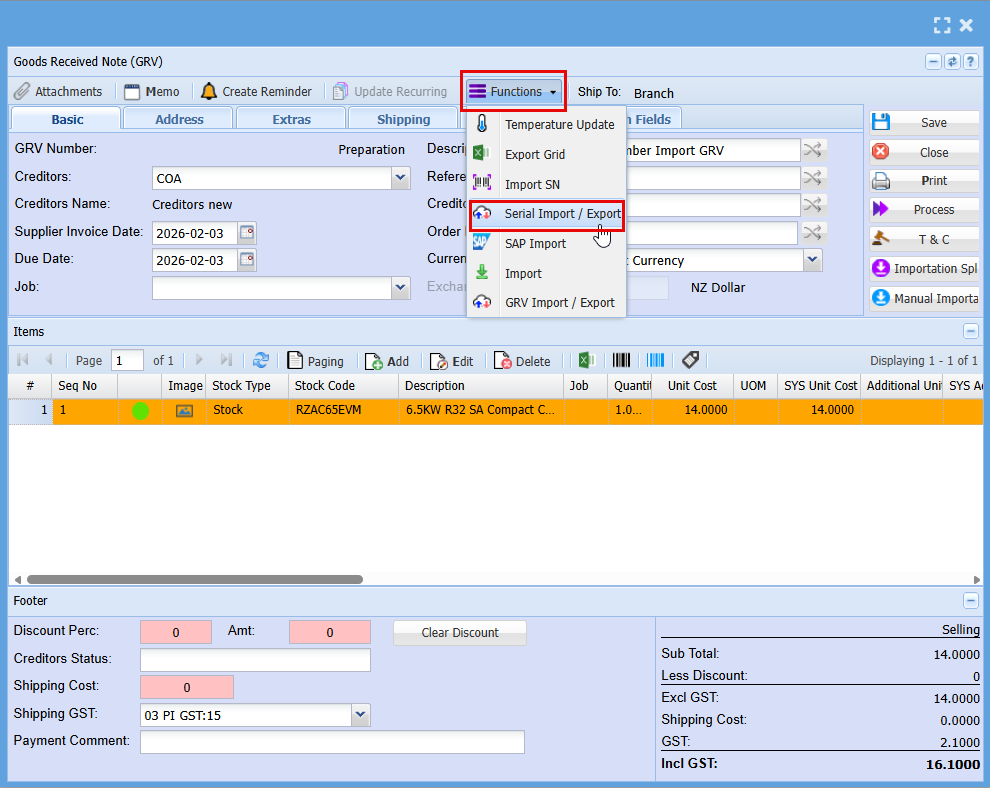Expand the Creditors dropdown
Image resolution: width=990 pixels, height=788 pixels.
pyautogui.click(x=401, y=178)
